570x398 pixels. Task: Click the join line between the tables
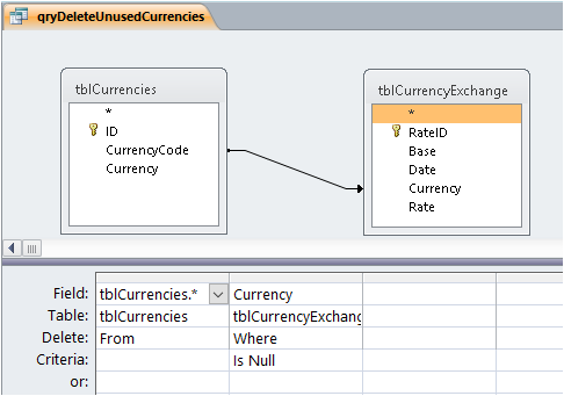(295, 169)
